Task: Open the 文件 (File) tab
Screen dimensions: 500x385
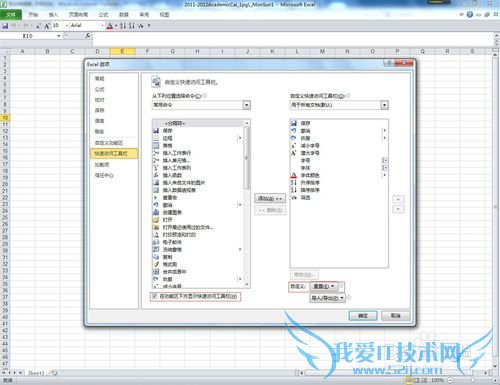Action: pyautogui.click(x=11, y=15)
